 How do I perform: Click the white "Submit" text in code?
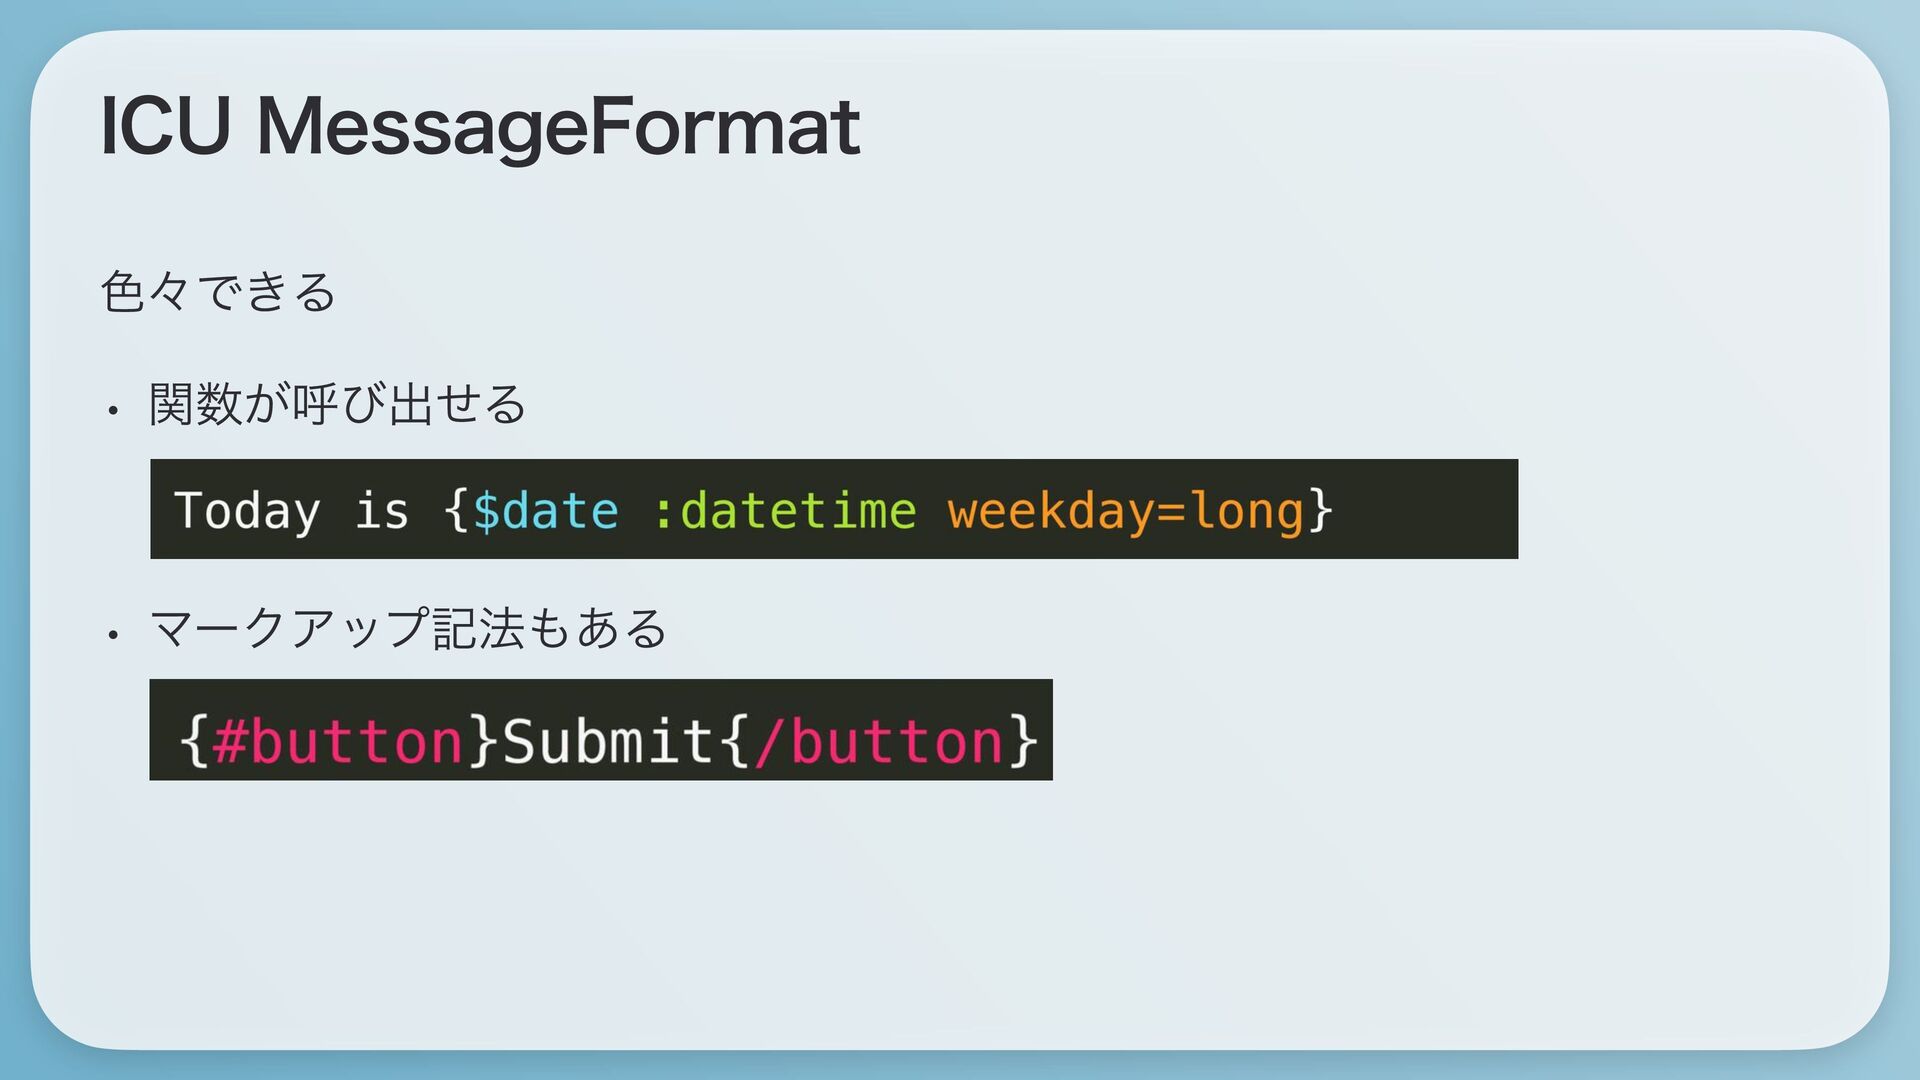(x=606, y=741)
